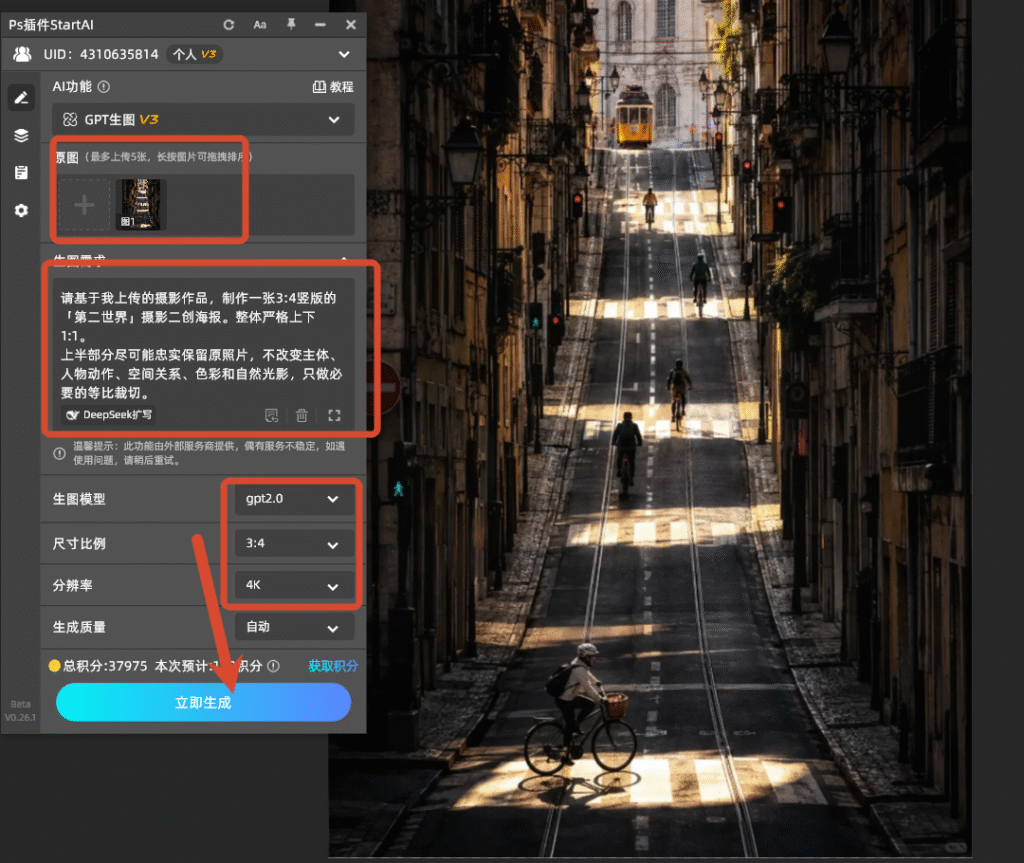
Task: Click the 生成质量 label
Action: click(79, 627)
